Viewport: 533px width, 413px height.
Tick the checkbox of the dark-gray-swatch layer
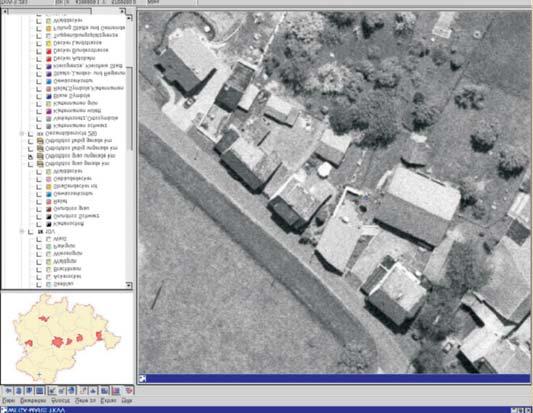point(39,126)
